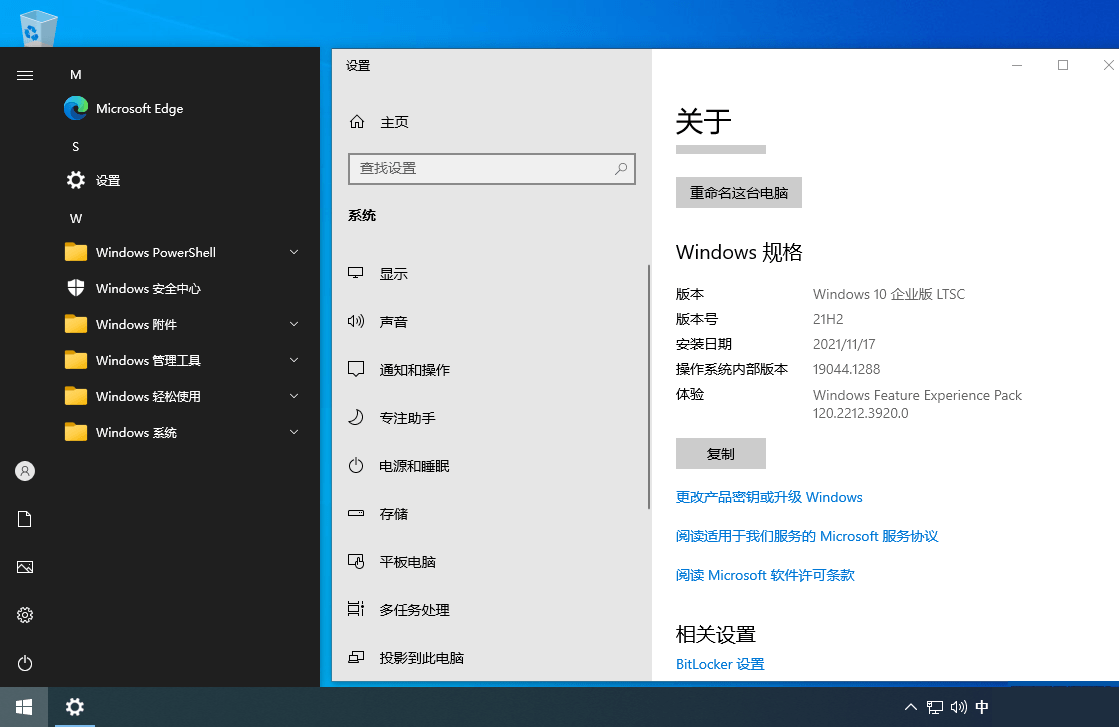1119x727 pixels.
Task: Click the power icon in Start sidebar
Action: coord(24,663)
